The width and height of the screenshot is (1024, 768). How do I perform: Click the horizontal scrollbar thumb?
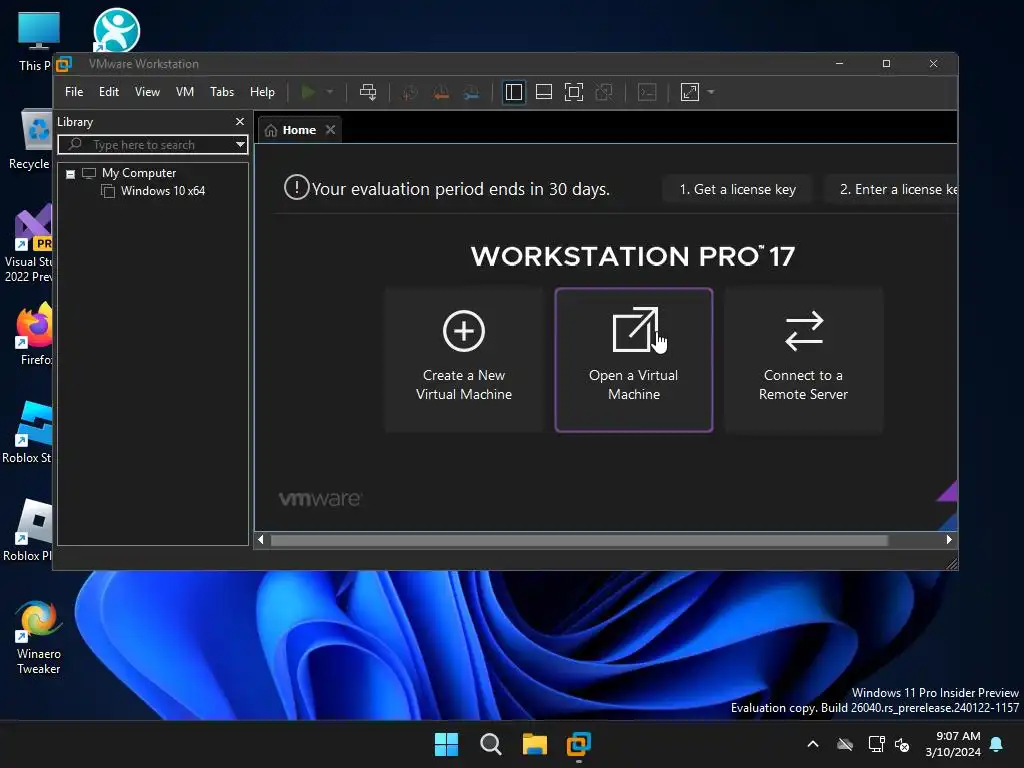(579, 540)
